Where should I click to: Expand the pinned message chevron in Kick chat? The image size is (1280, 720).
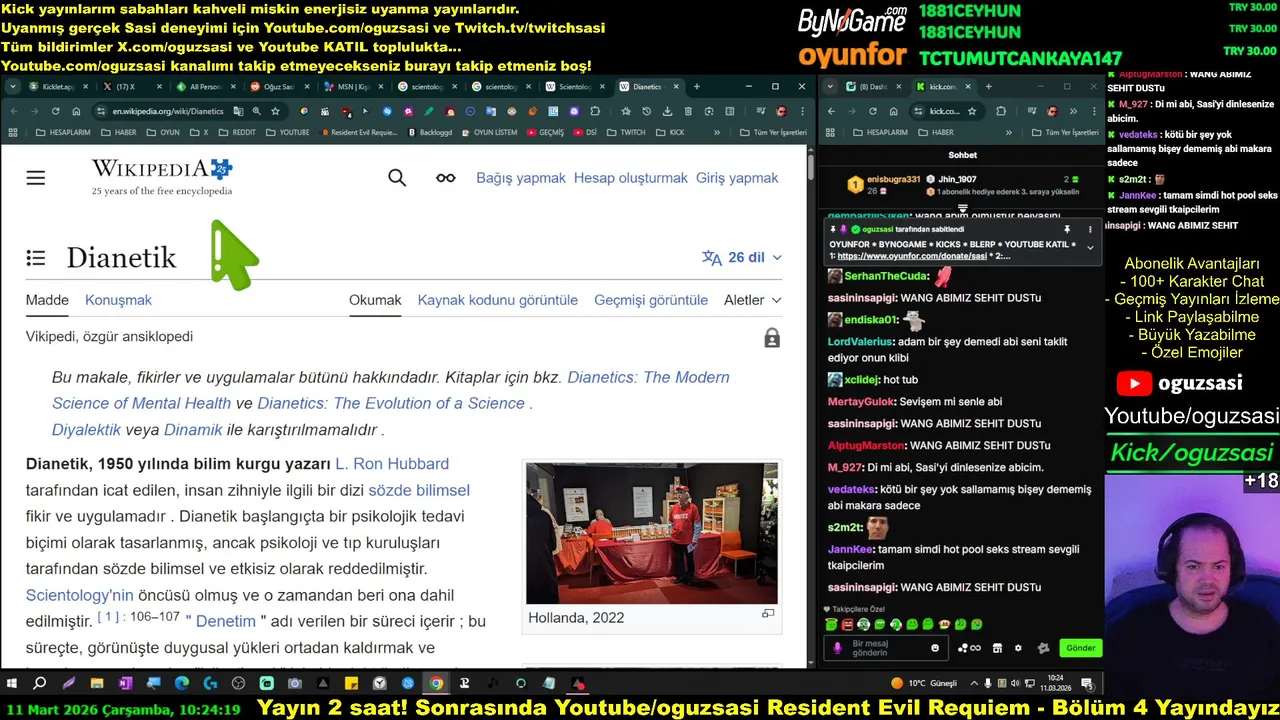[1090, 247]
